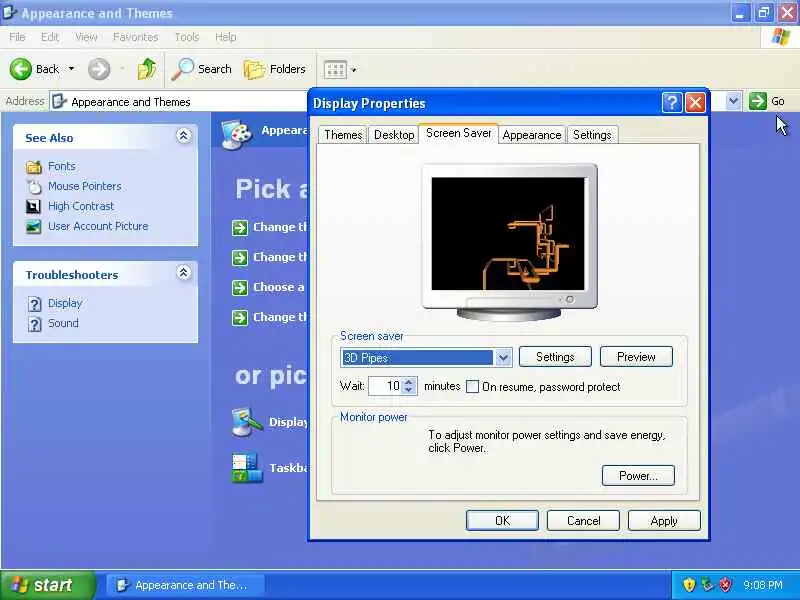Open the Favorites menu
The width and height of the screenshot is (800, 600).
[135, 37]
